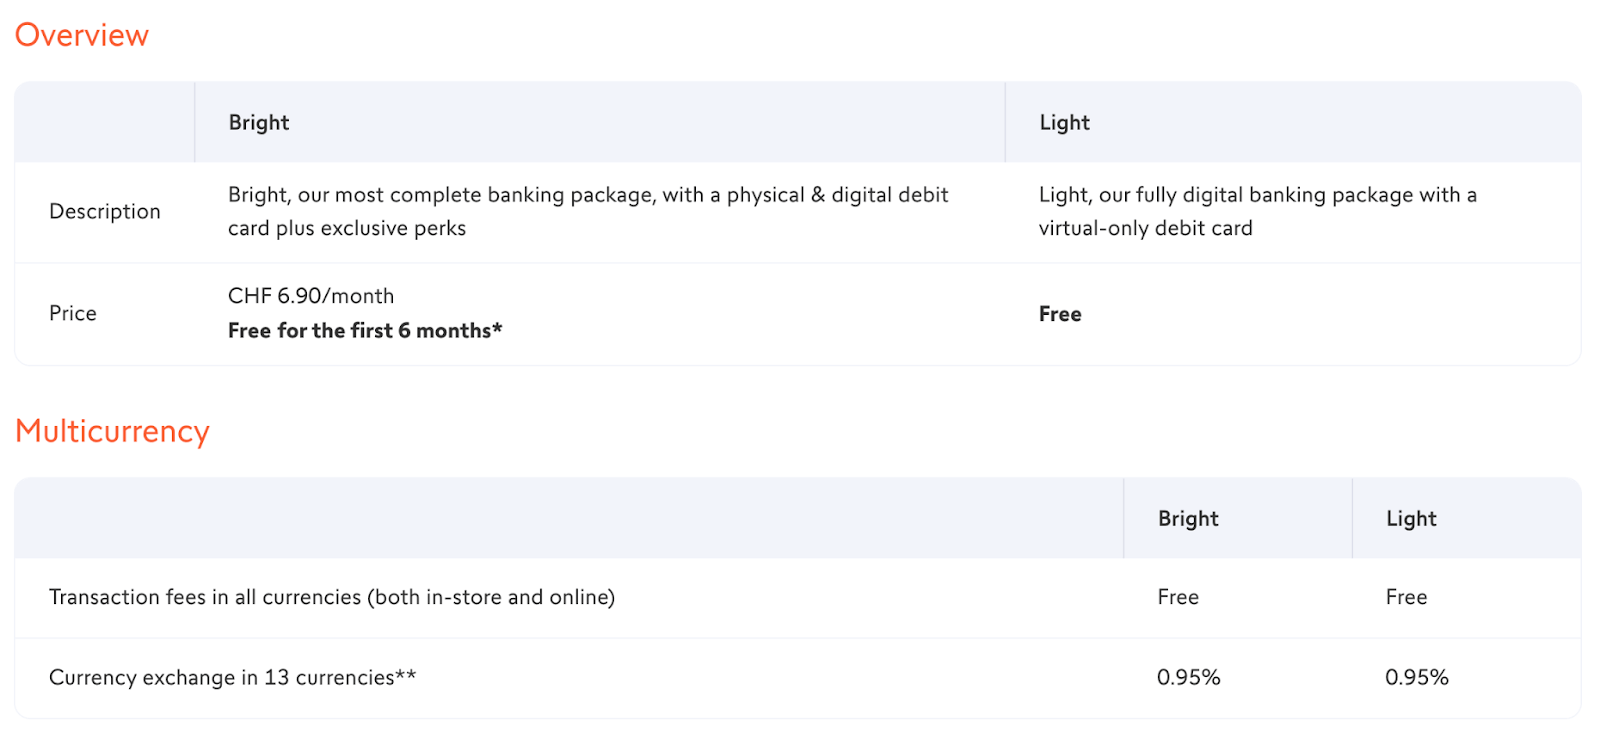
Task: Click the Light 0.95% currency exchange value
Action: tap(1417, 677)
